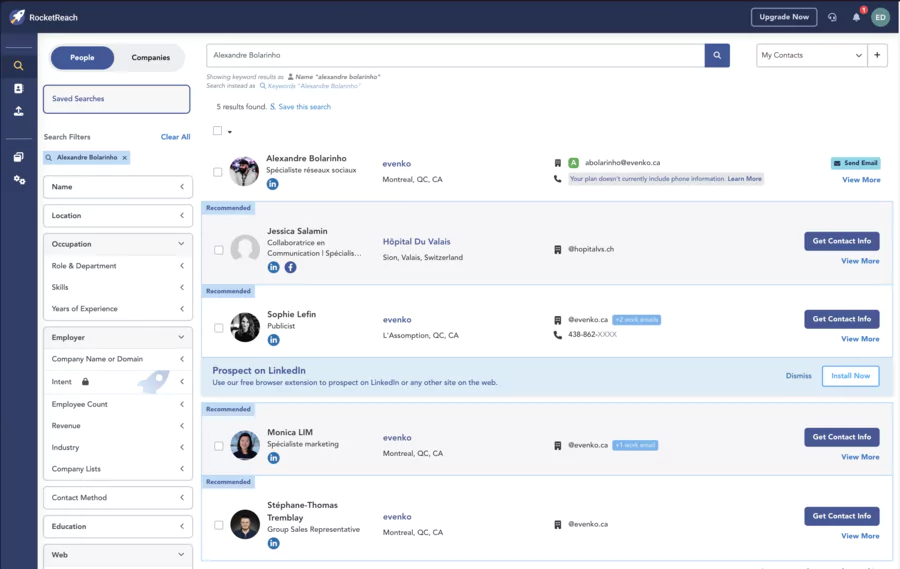Open Sophie Lefin's LinkedIn icon
The image size is (900, 569).
coord(274,340)
